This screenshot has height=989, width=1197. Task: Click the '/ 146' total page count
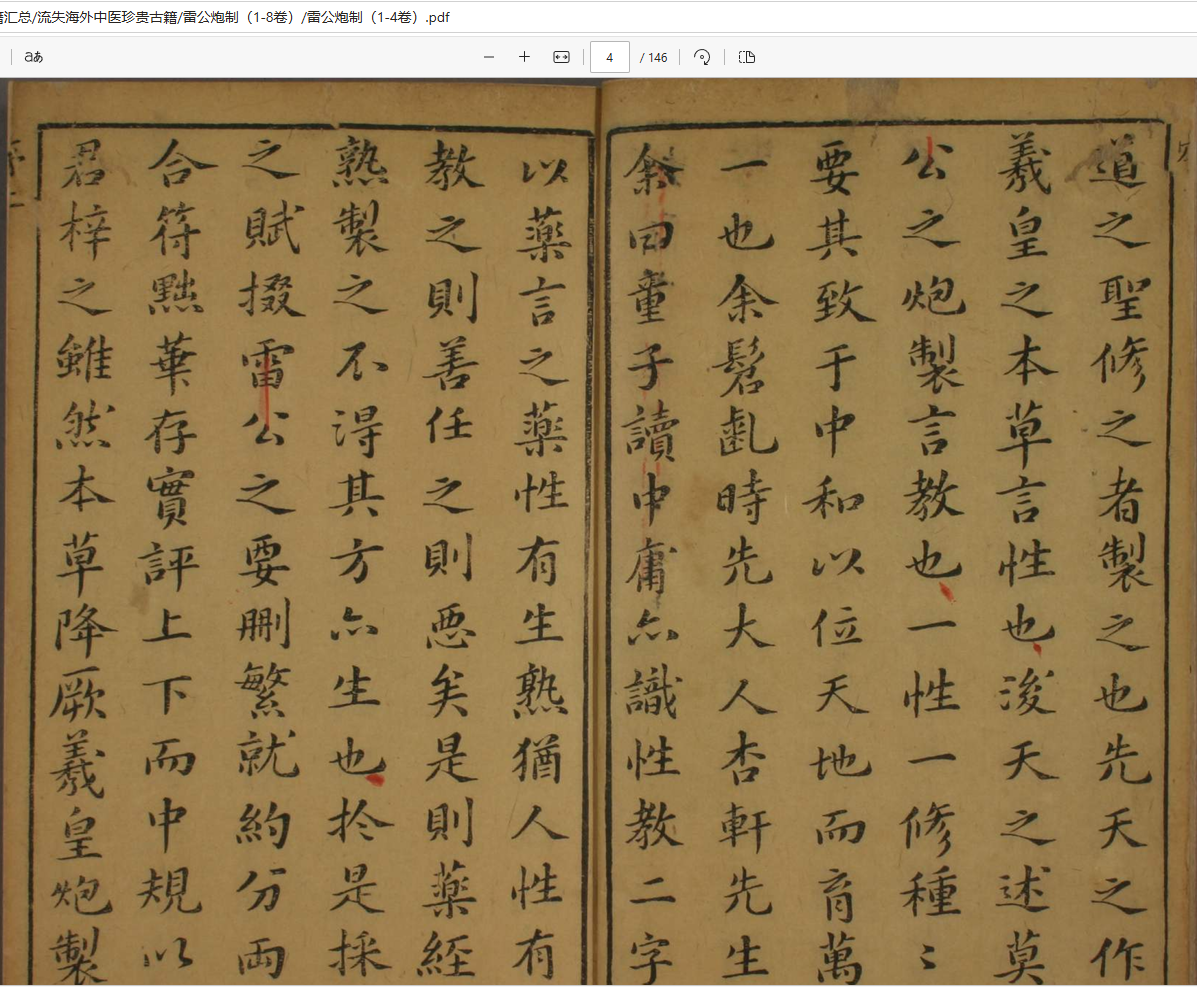coord(654,57)
